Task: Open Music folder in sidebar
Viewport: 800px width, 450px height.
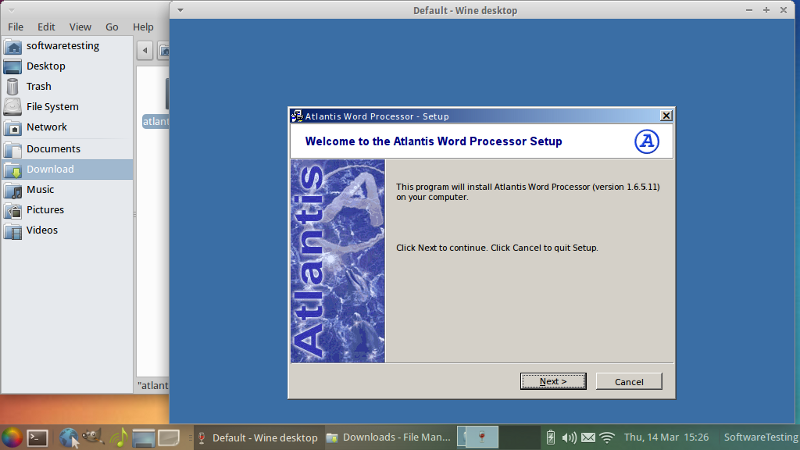Action: [67, 190]
